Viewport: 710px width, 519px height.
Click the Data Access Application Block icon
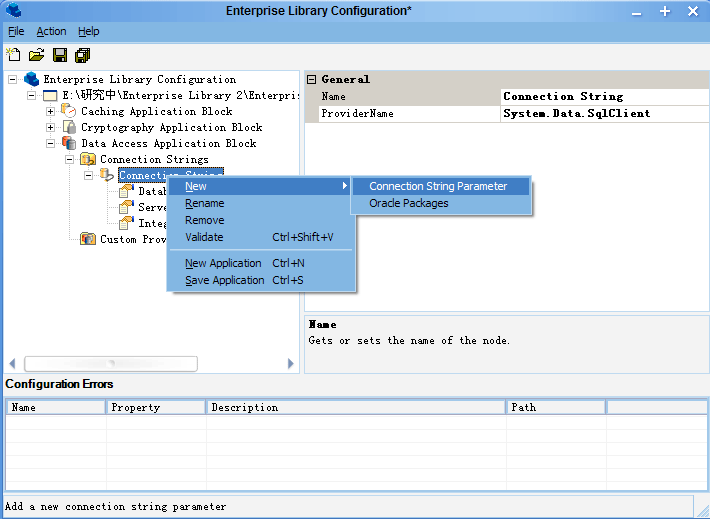pyautogui.click(x=69, y=143)
